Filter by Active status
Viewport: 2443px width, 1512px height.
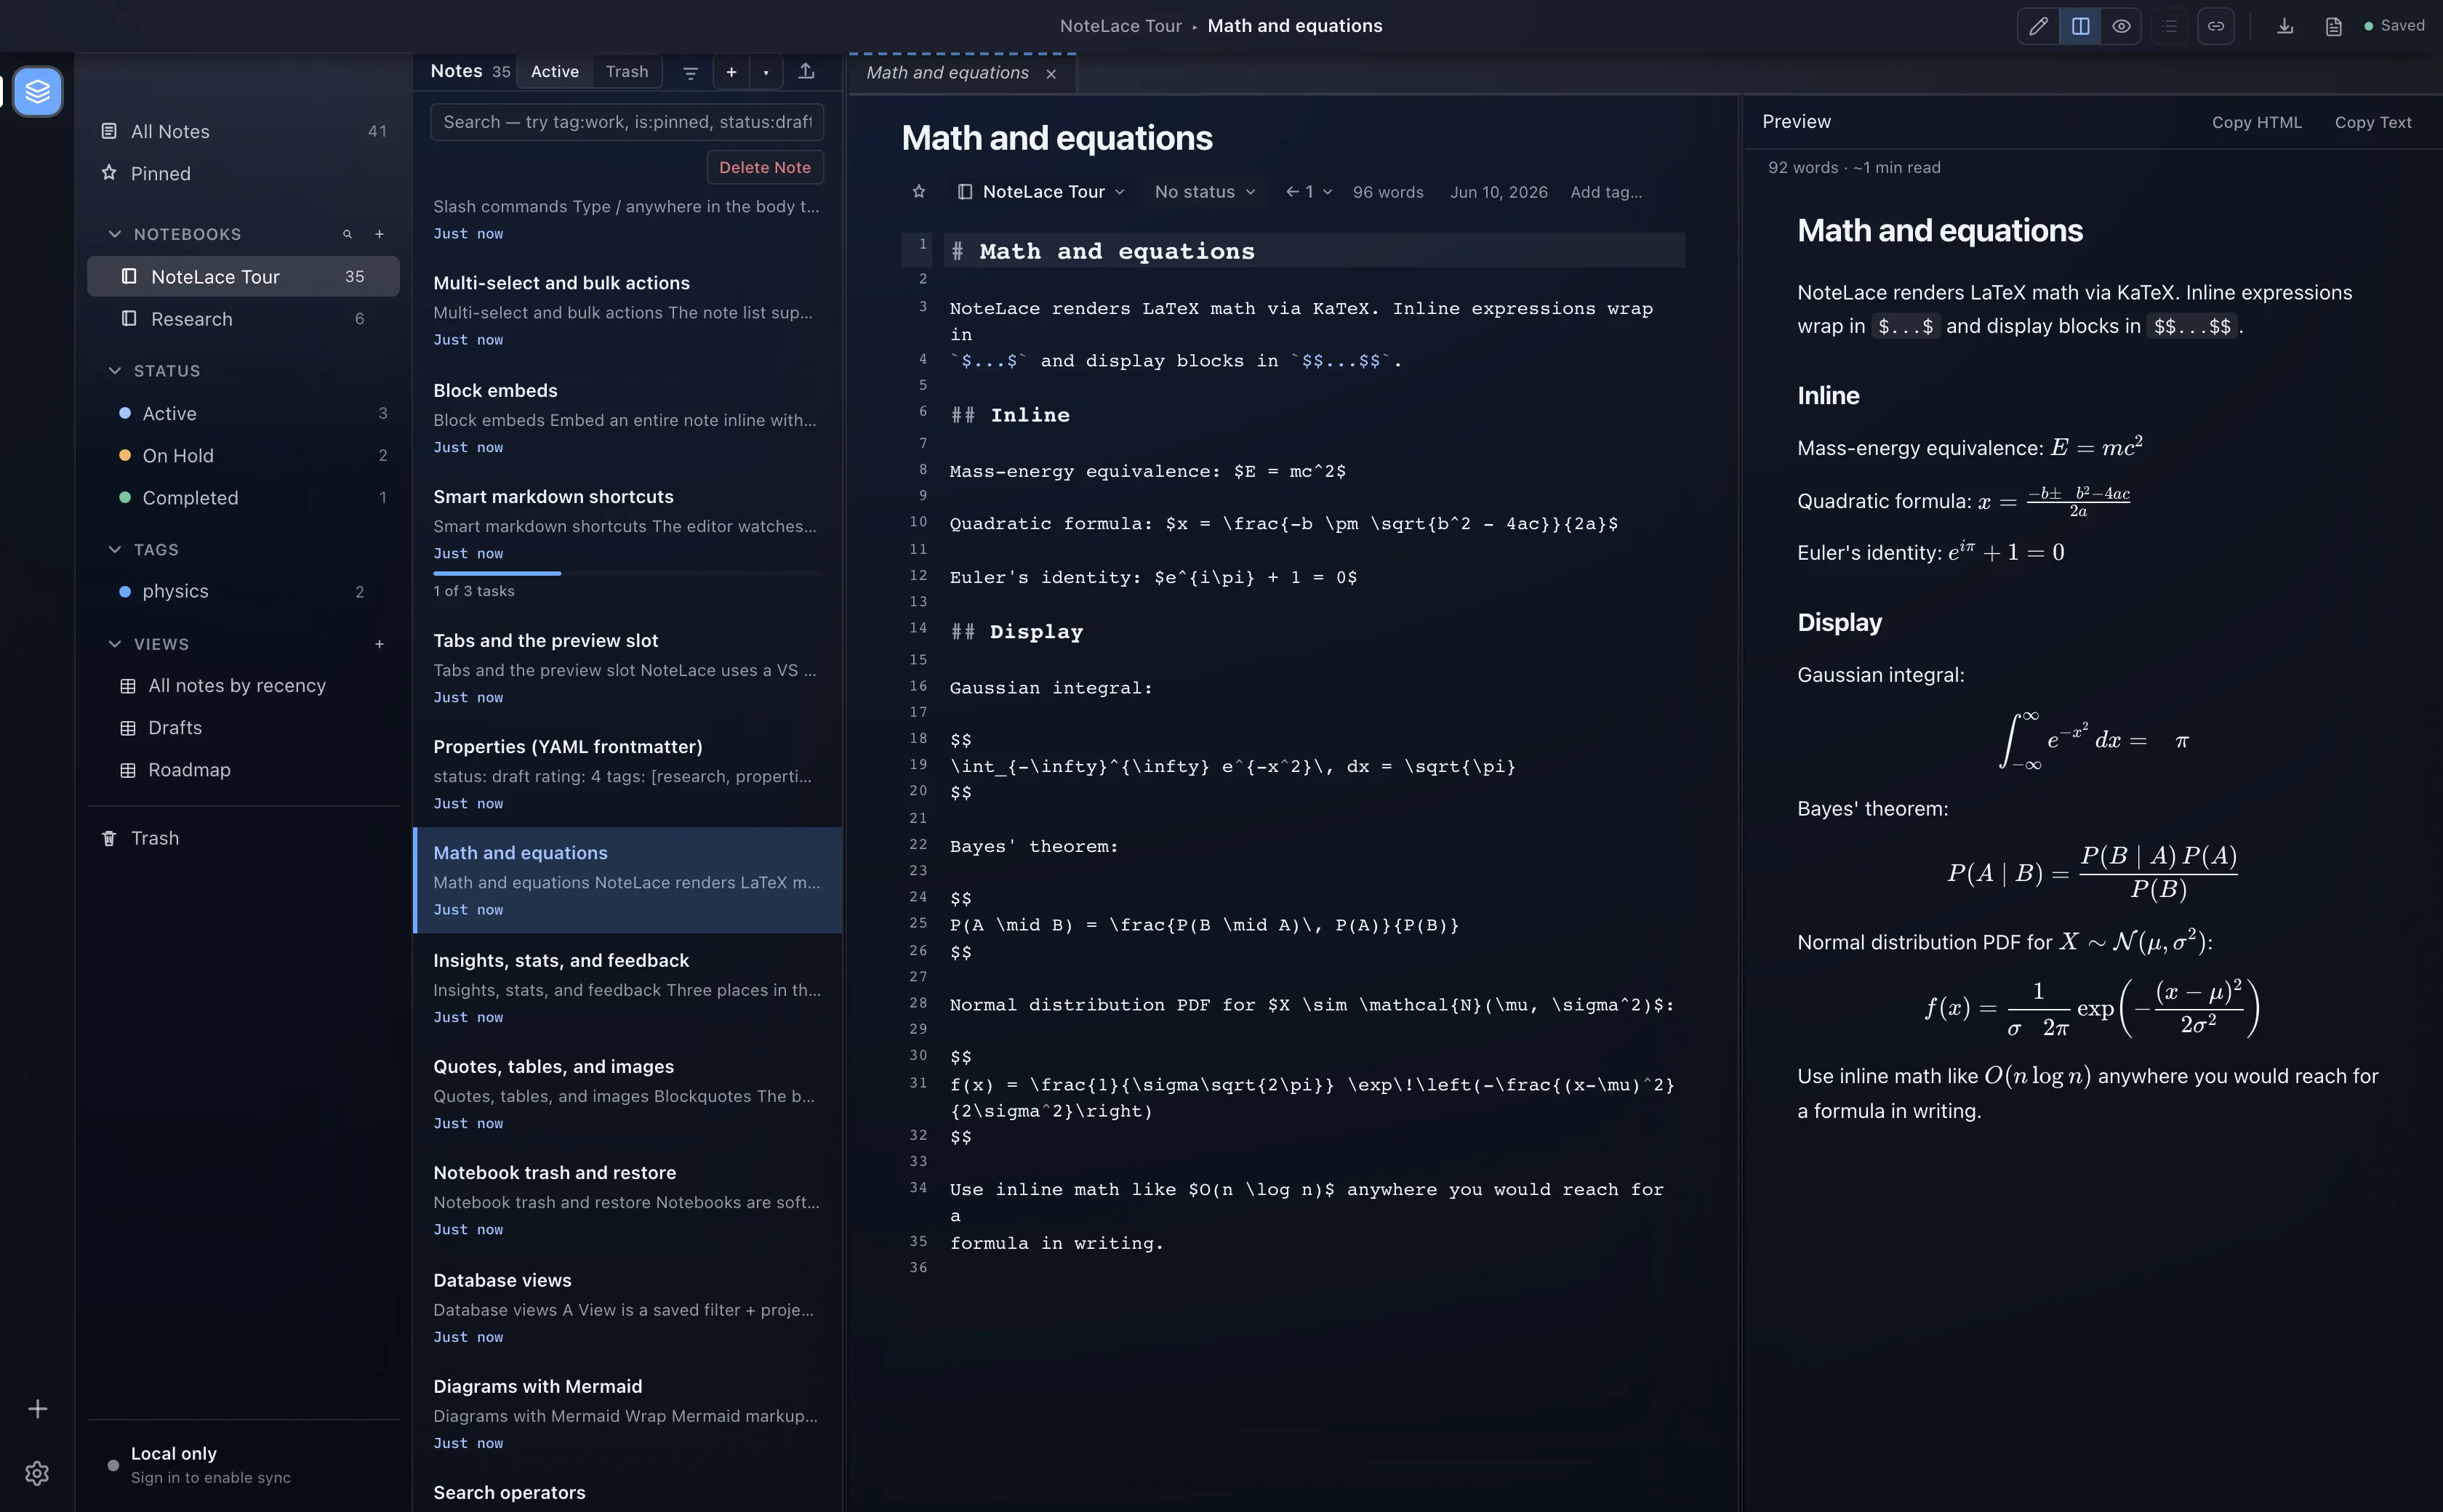click(243, 413)
